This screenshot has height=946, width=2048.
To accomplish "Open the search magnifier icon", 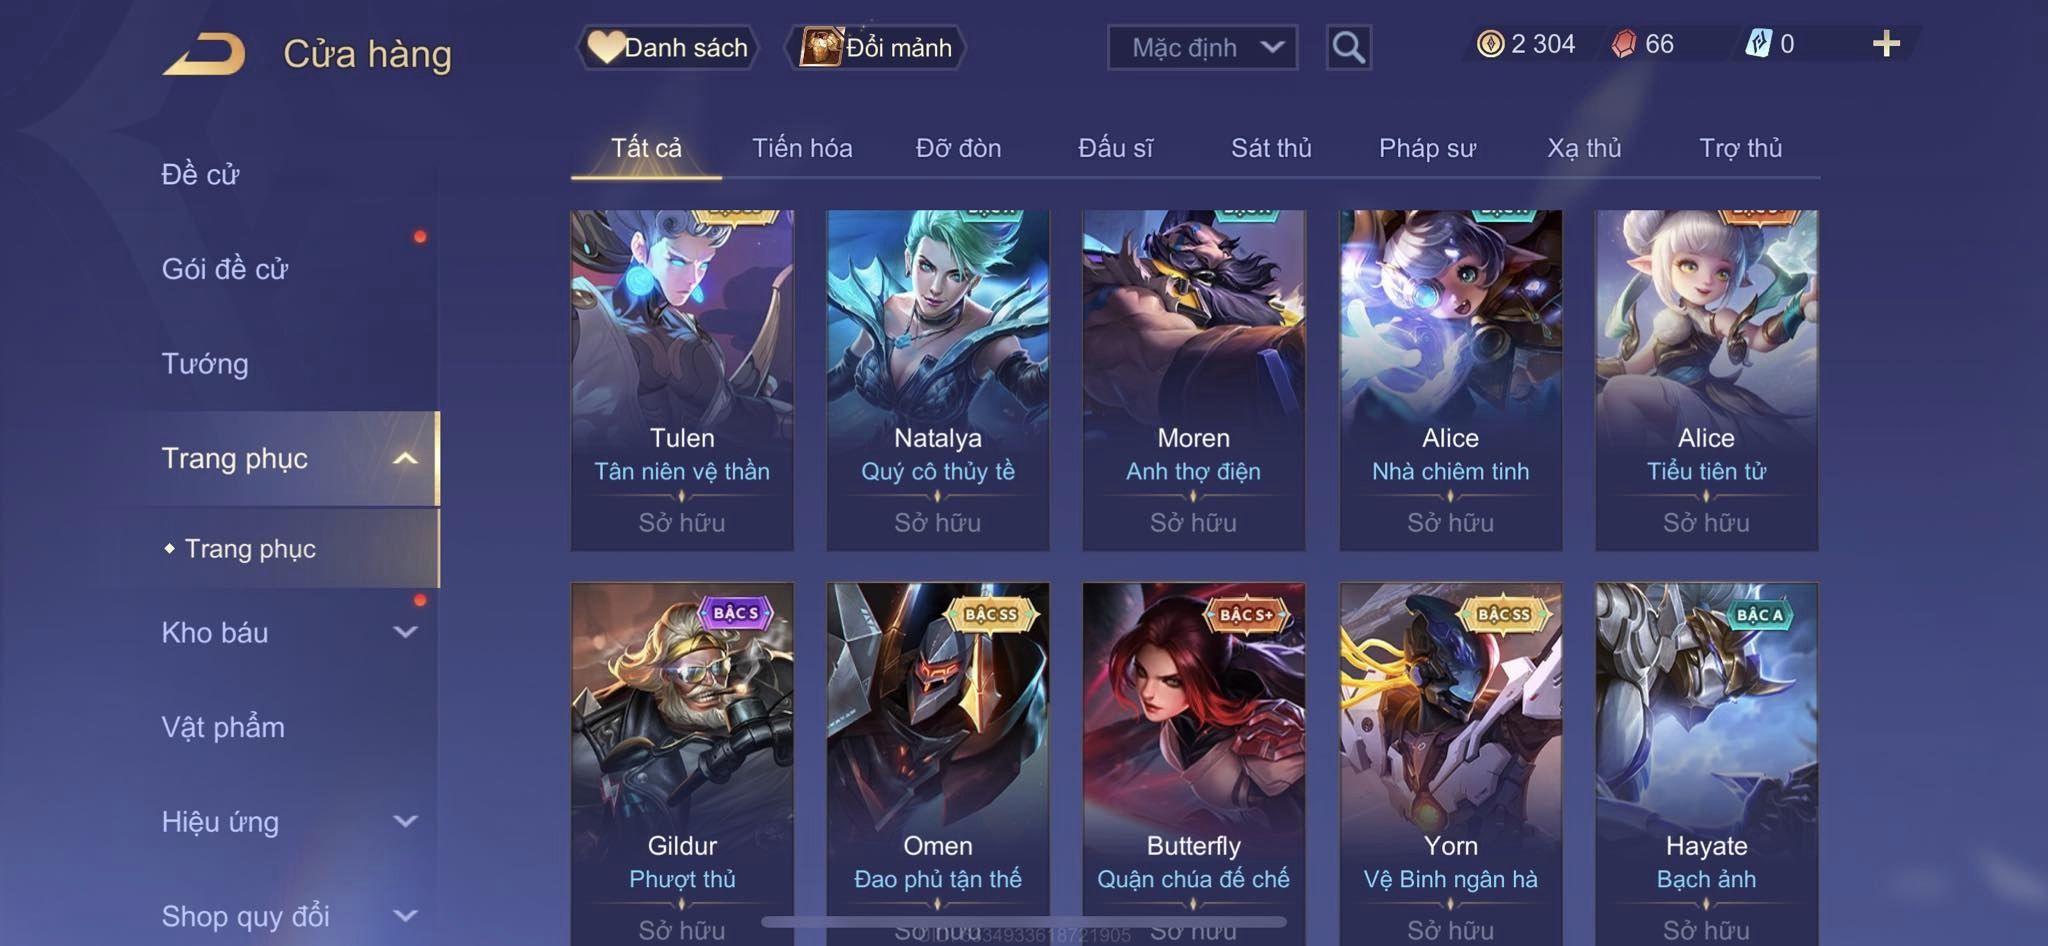I will 1348,47.
